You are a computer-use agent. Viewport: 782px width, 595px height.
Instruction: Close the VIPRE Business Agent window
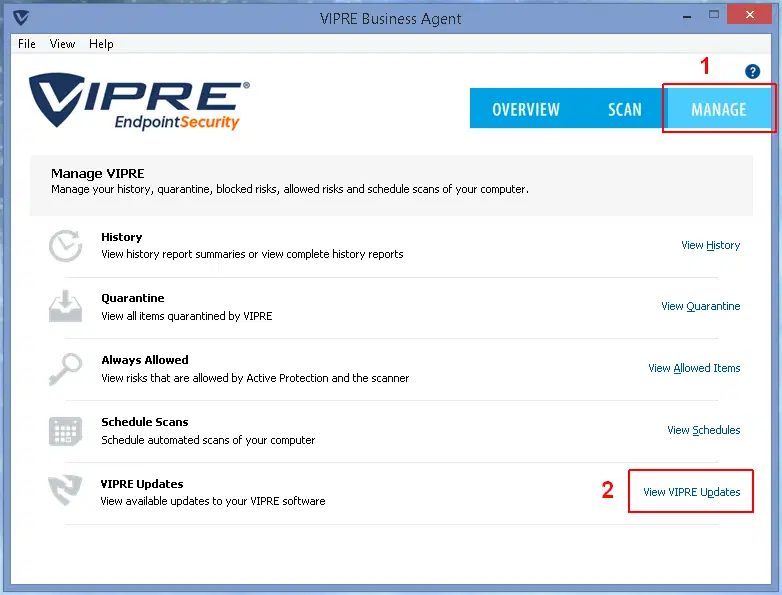pyautogui.click(x=750, y=14)
